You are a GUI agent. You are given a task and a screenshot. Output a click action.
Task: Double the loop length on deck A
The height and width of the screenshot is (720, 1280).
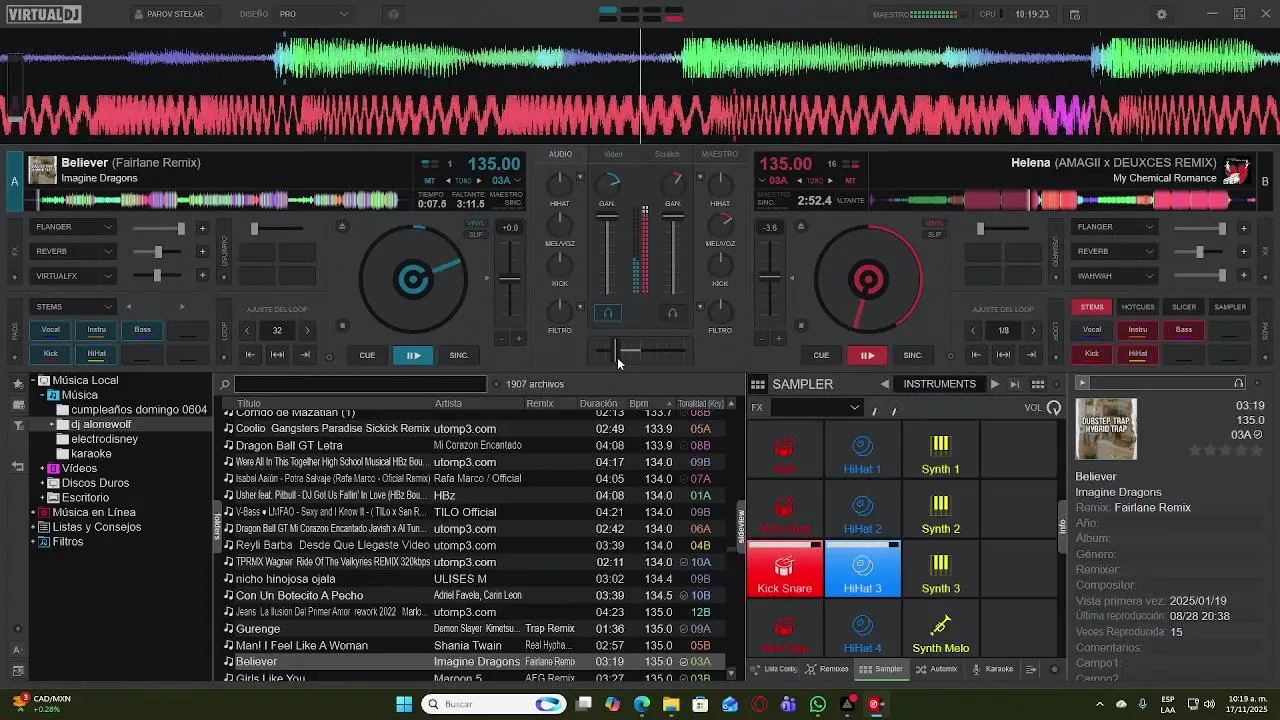click(307, 330)
